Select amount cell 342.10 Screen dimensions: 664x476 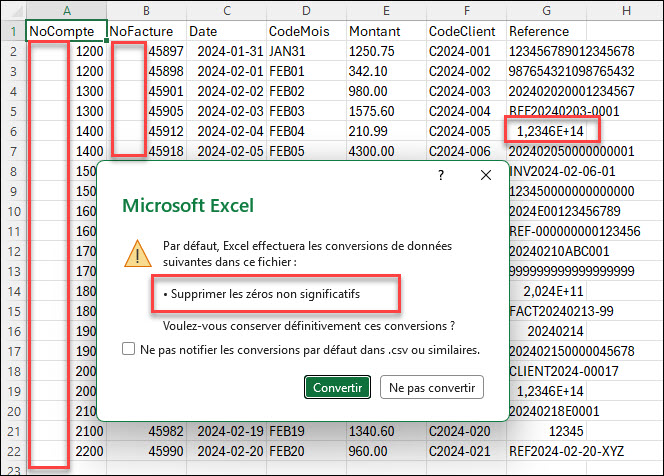pos(386,71)
